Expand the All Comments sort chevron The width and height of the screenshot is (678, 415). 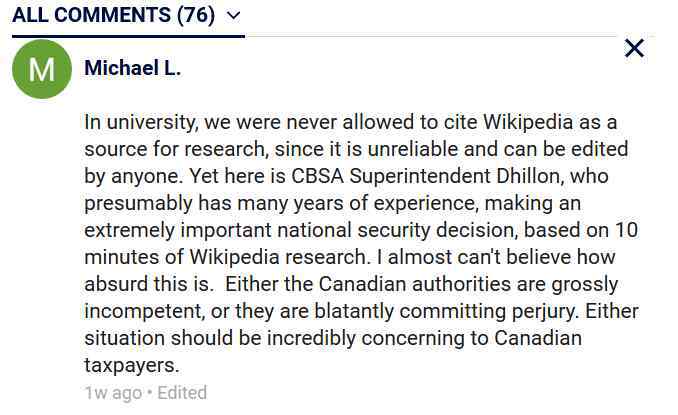coord(233,16)
